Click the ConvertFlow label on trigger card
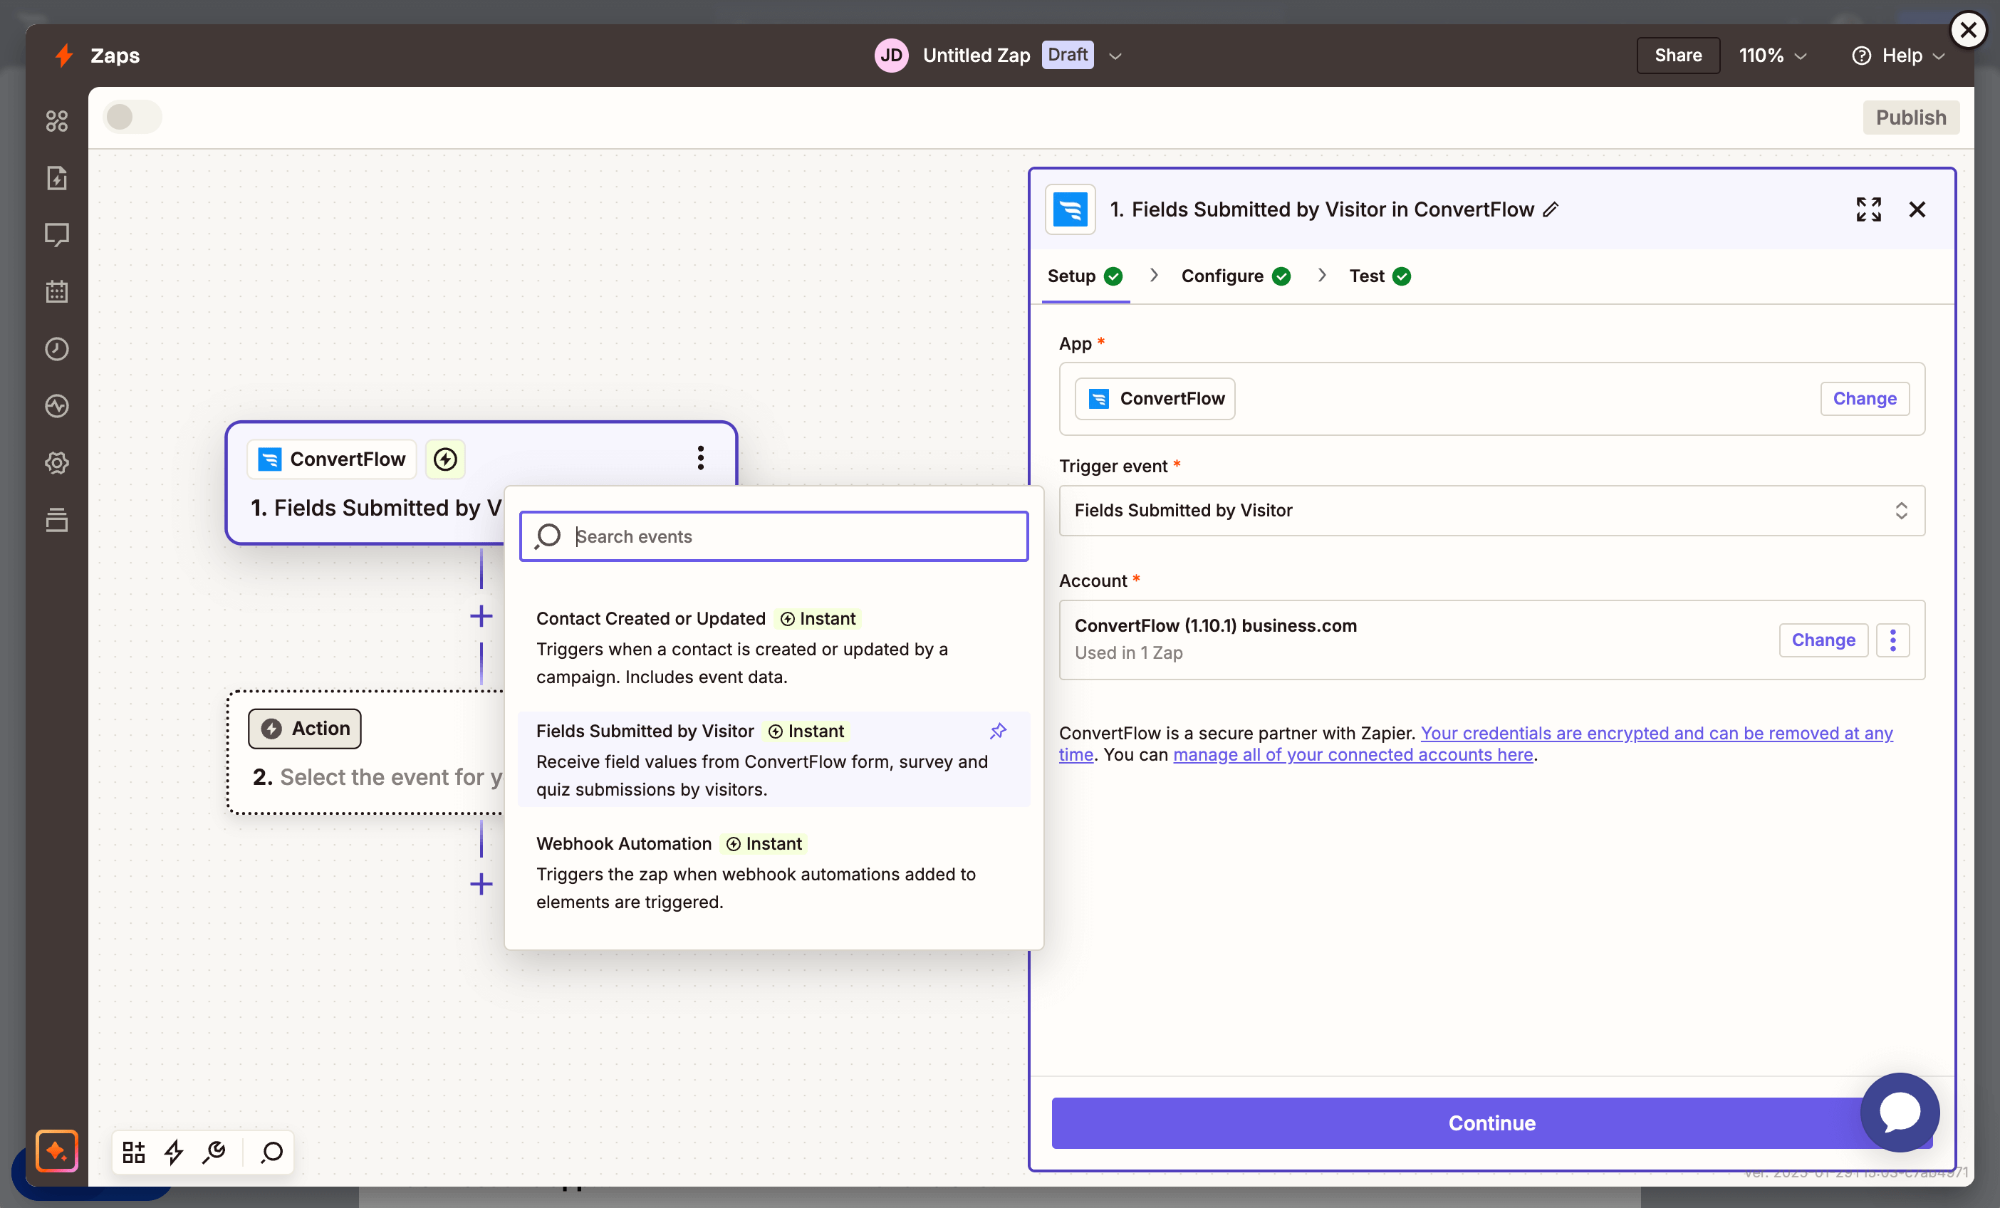The height and width of the screenshot is (1208, 2000). pos(332,459)
